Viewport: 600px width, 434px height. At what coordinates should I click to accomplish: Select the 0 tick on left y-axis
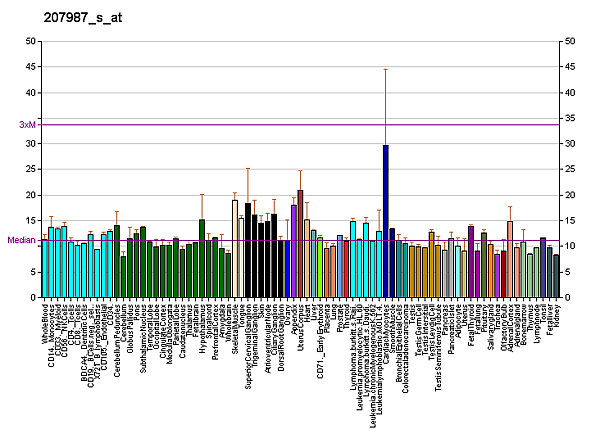33,297
